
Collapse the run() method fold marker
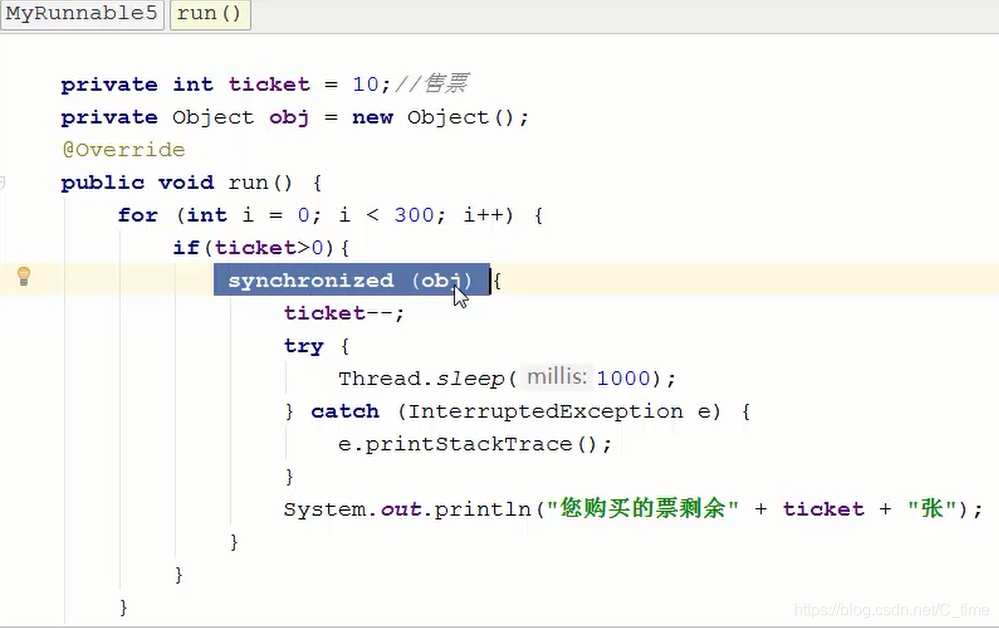point(2,183)
